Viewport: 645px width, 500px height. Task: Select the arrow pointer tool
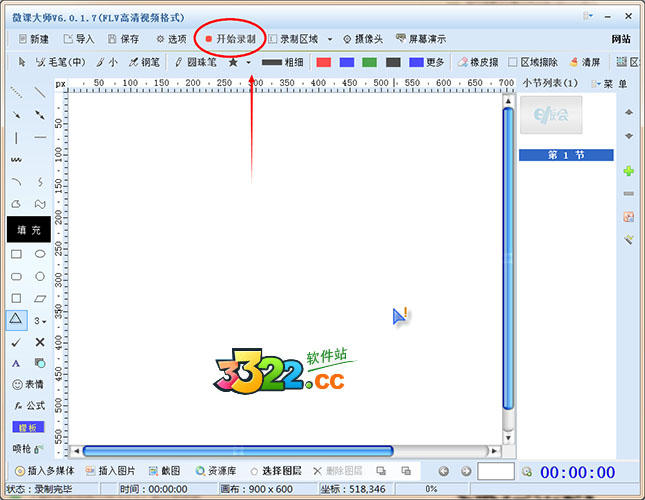click(x=21, y=62)
